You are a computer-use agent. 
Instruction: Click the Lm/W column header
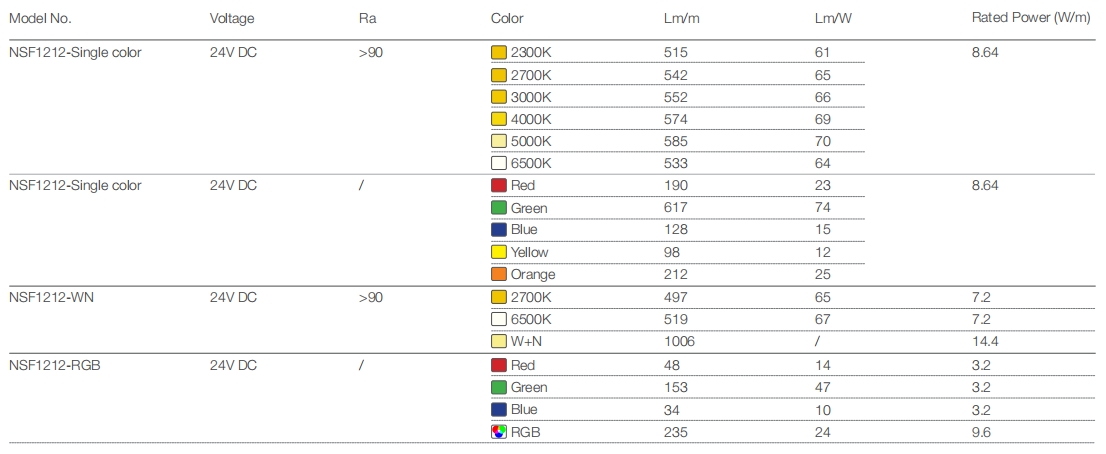(832, 19)
